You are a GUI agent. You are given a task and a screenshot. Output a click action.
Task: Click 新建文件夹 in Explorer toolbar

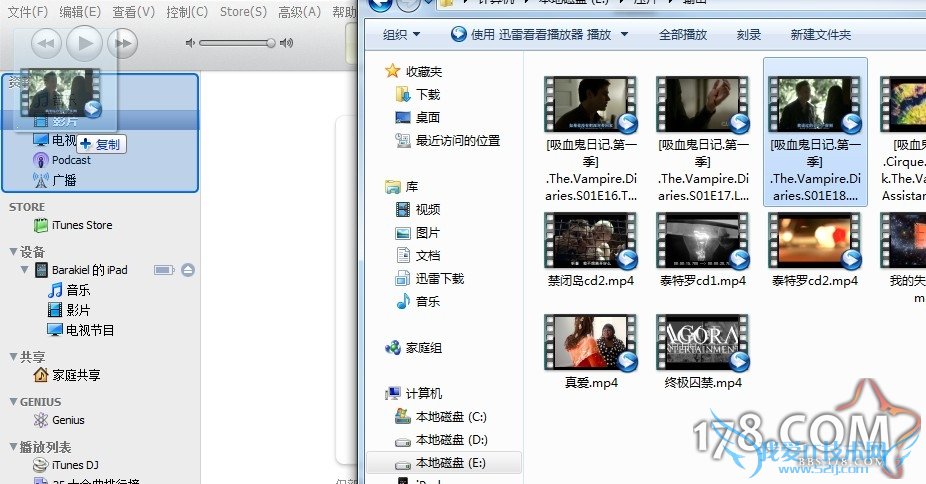point(820,35)
